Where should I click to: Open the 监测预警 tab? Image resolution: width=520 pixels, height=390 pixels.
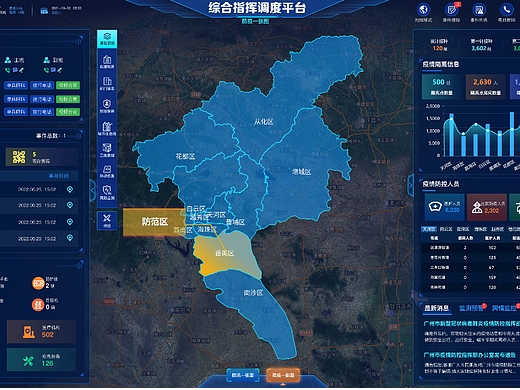pyautogui.click(x=471, y=308)
